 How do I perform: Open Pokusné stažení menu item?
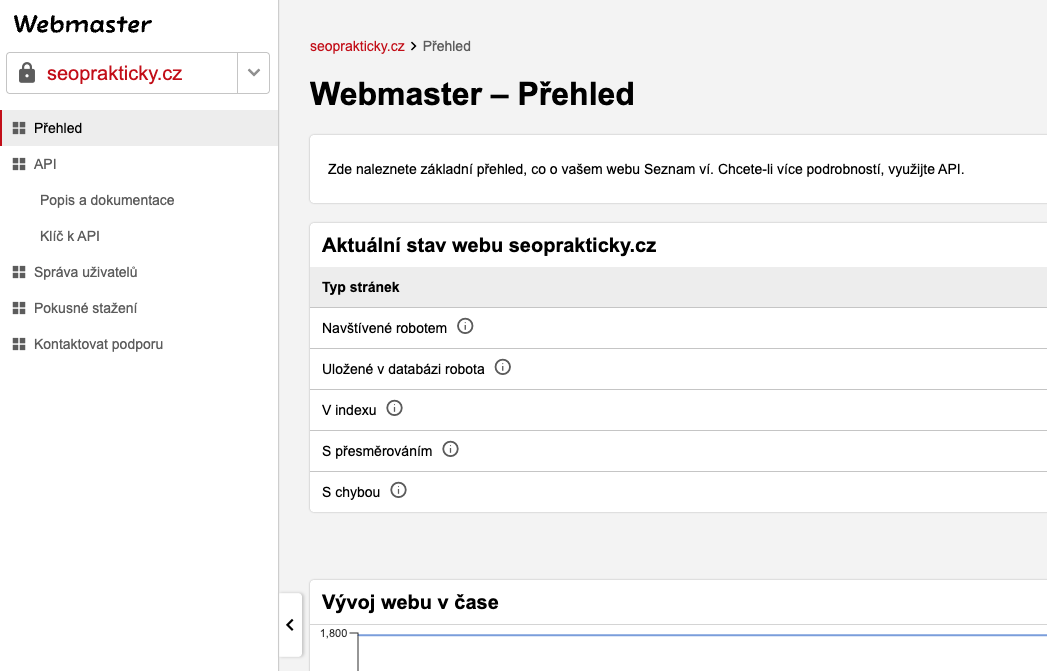[x=139, y=308]
